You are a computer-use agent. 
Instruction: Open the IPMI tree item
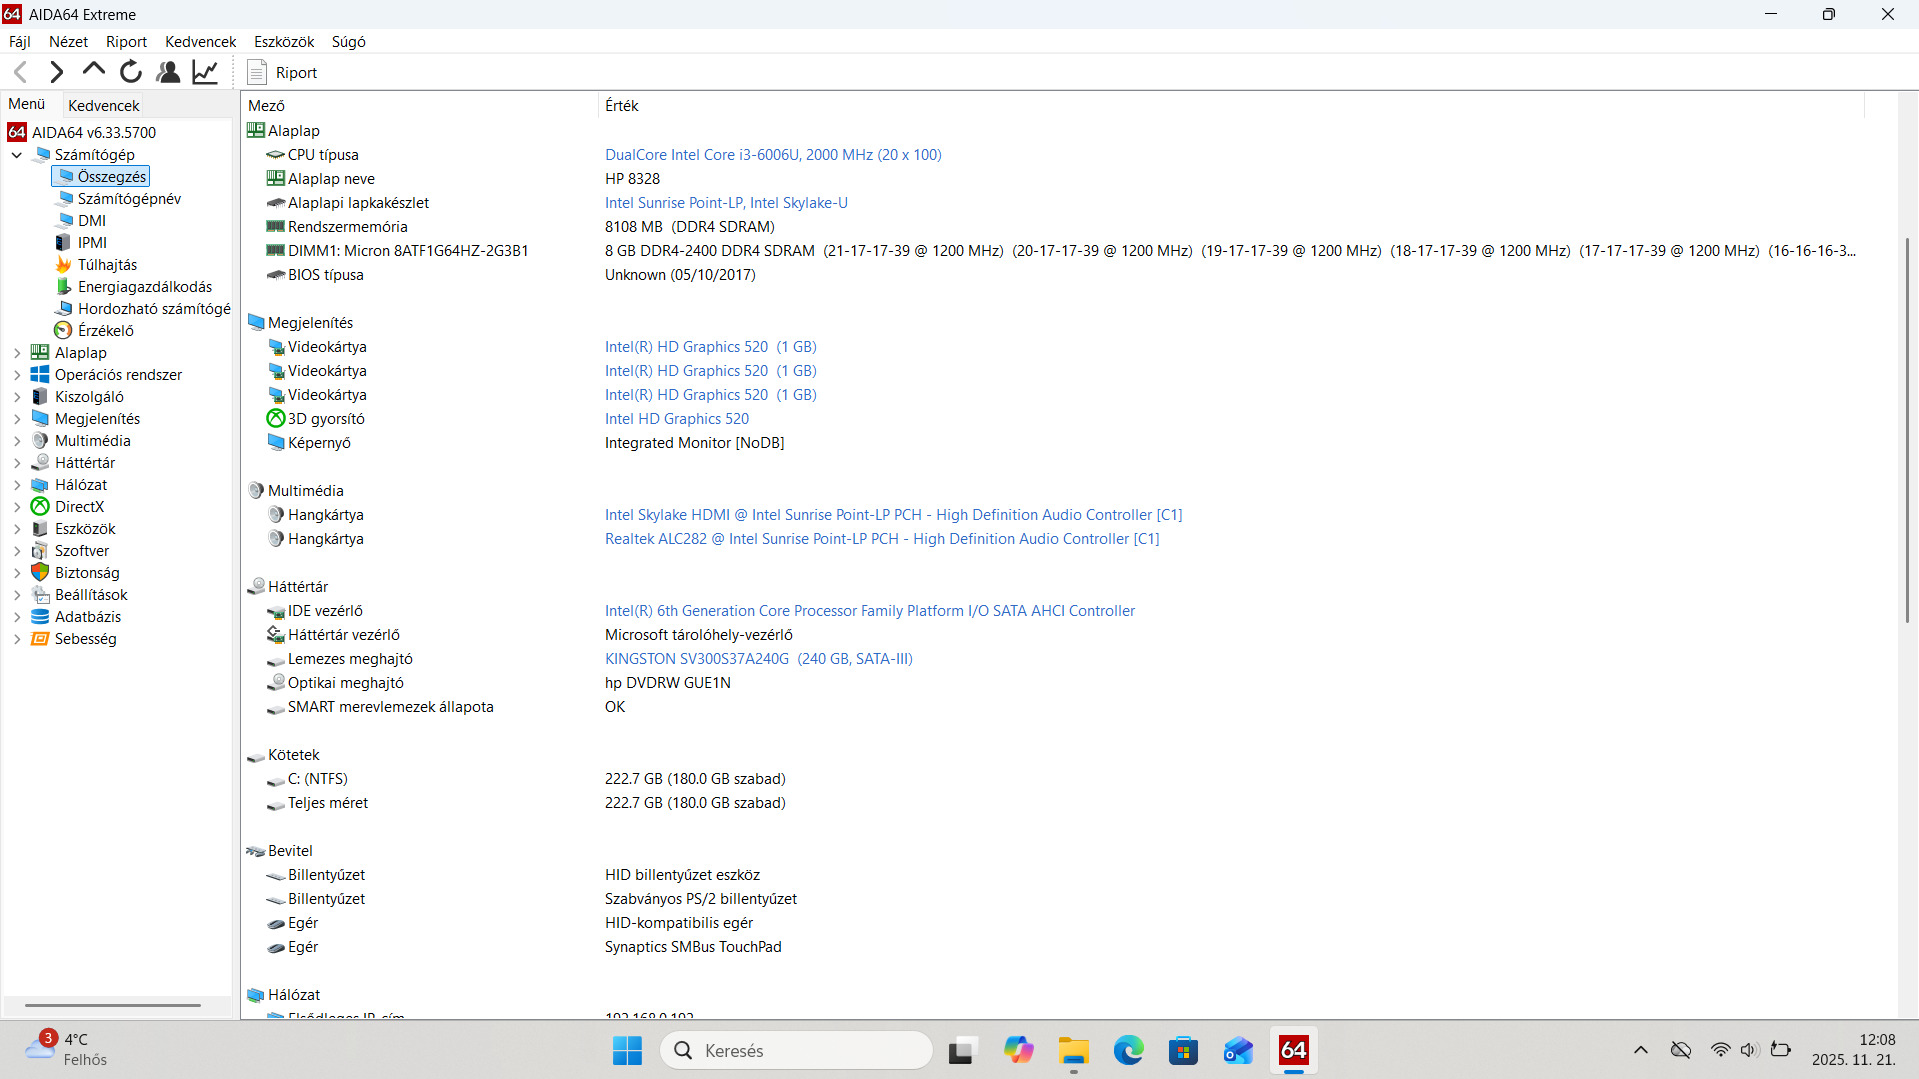point(92,243)
